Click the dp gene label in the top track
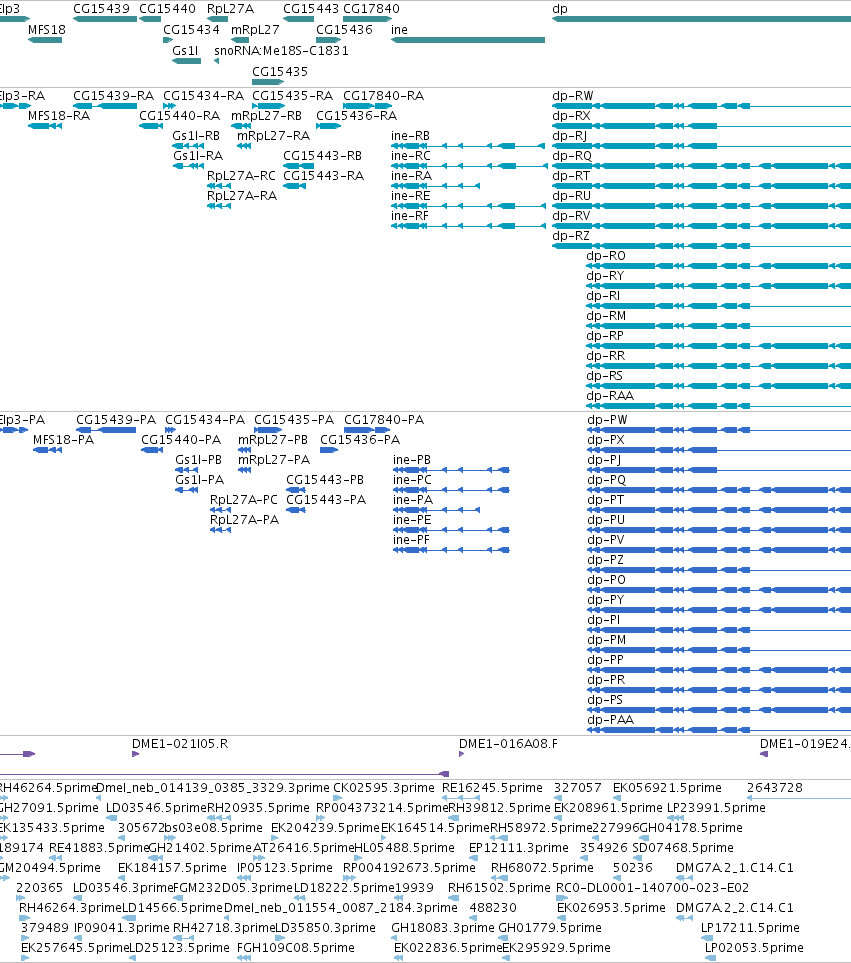 [x=560, y=9]
